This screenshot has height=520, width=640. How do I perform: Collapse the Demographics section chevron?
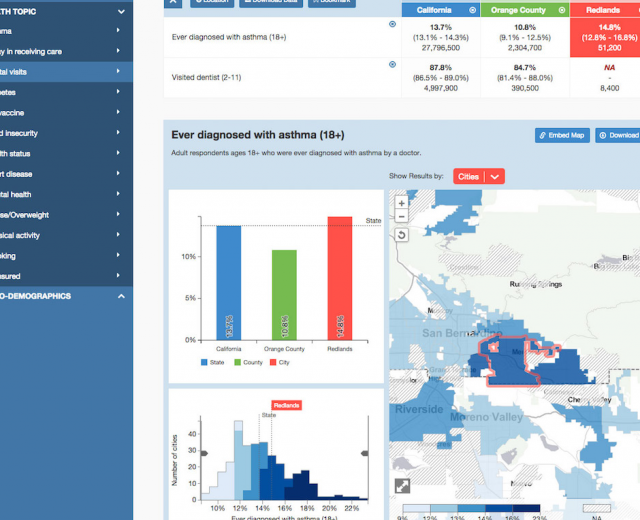tap(121, 296)
